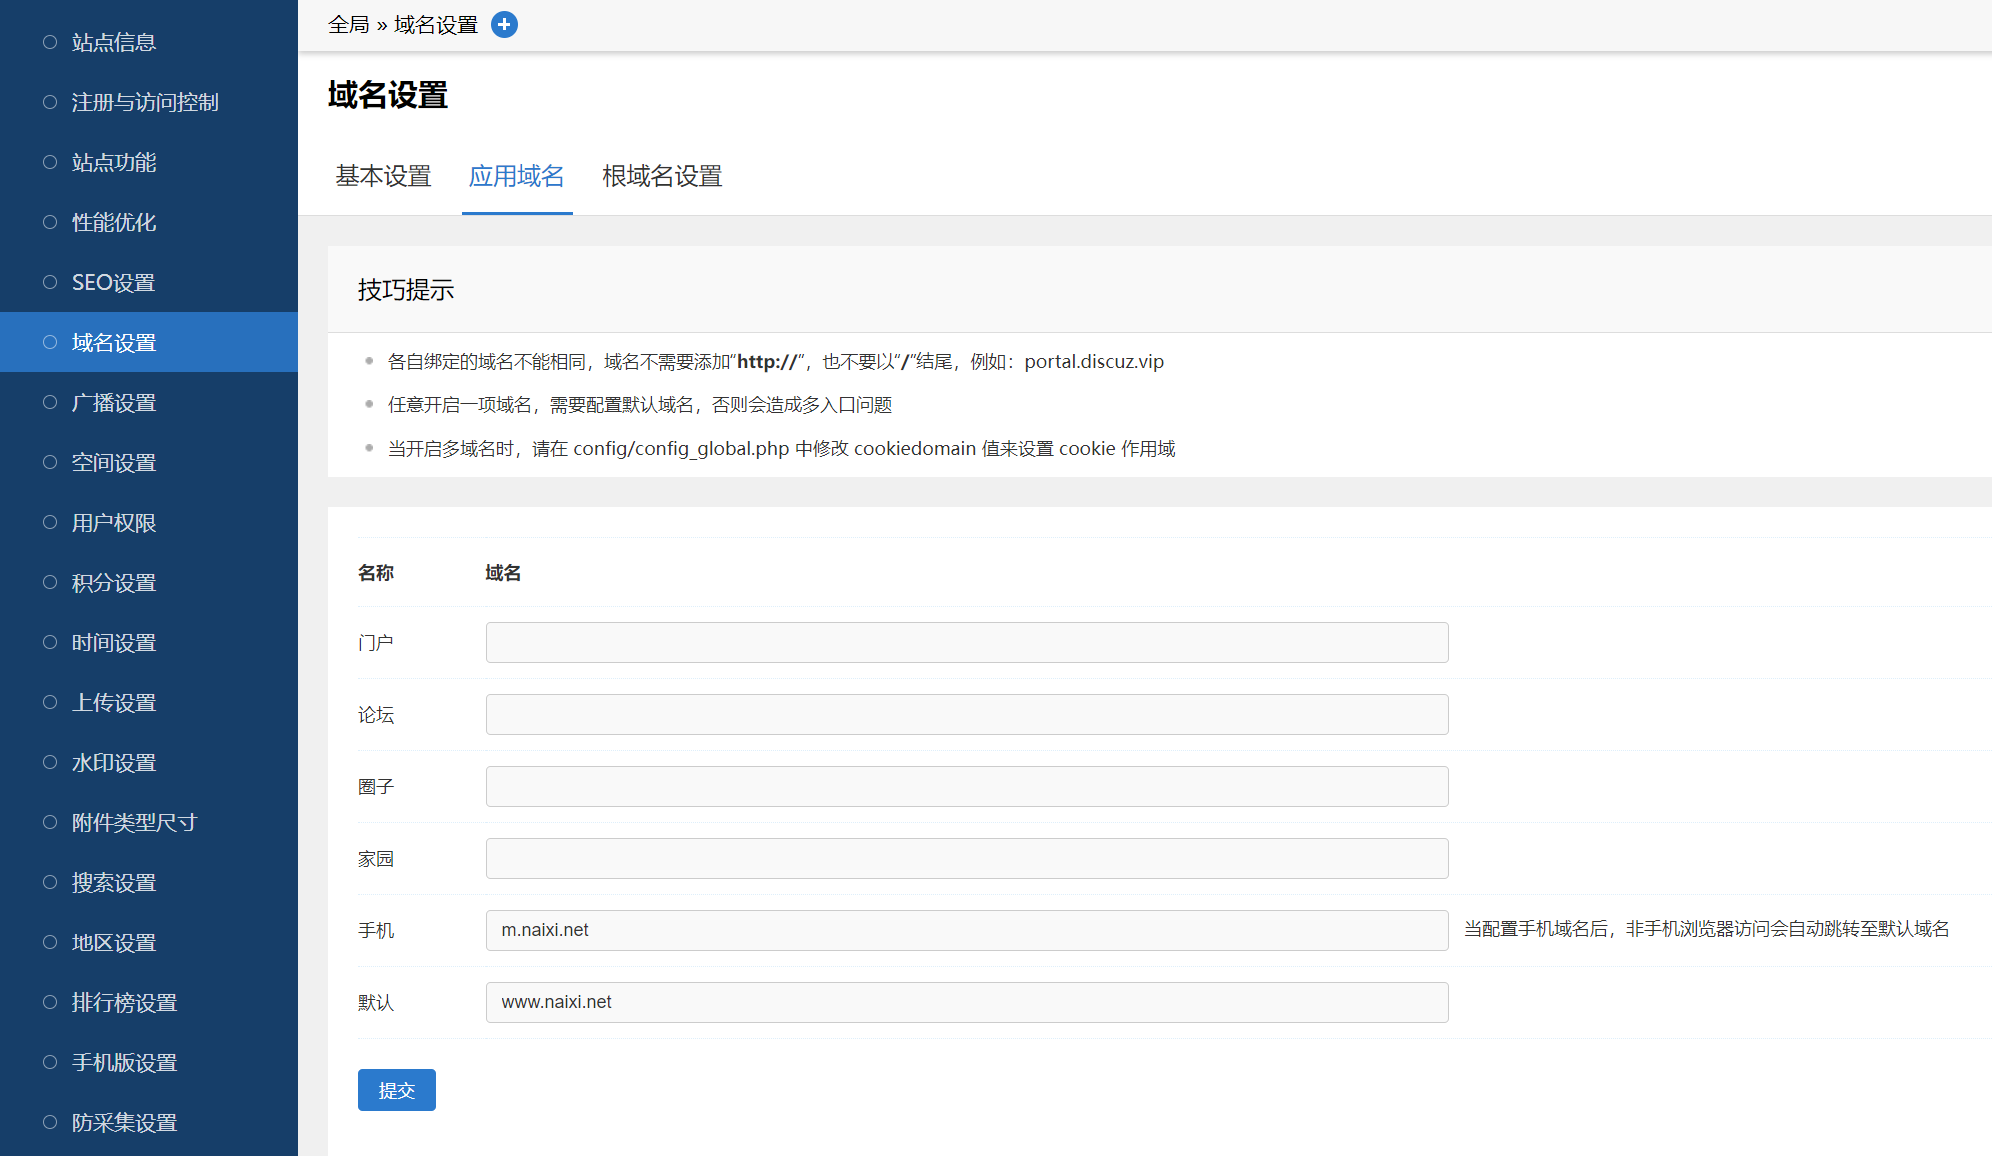This screenshot has height=1156, width=1992.
Task: Submit the form with the 提交 button
Action: pos(397,1090)
